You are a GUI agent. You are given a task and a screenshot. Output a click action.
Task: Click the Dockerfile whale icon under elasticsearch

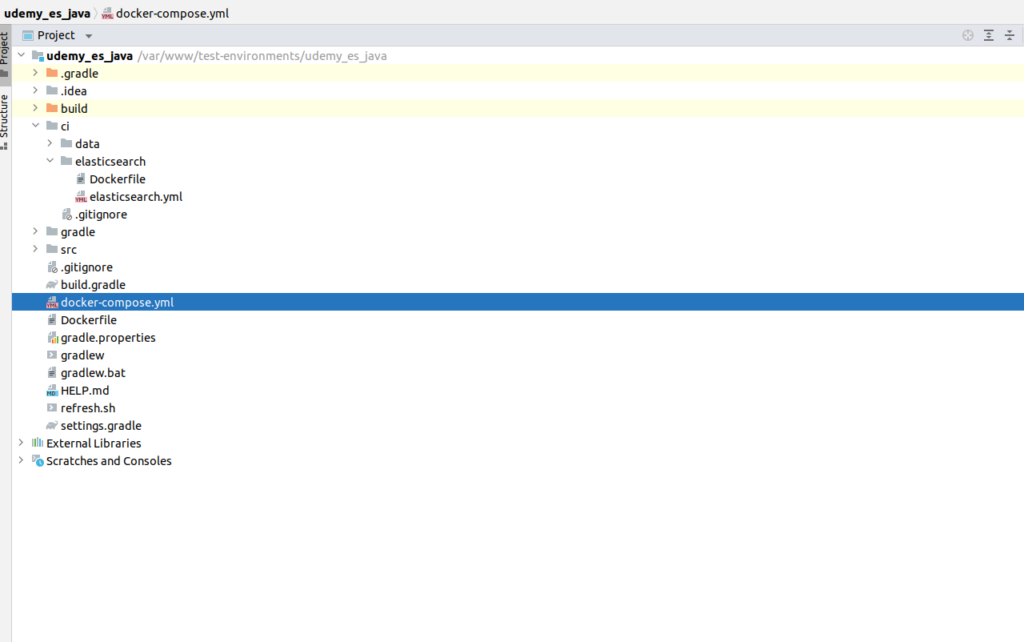coord(80,178)
